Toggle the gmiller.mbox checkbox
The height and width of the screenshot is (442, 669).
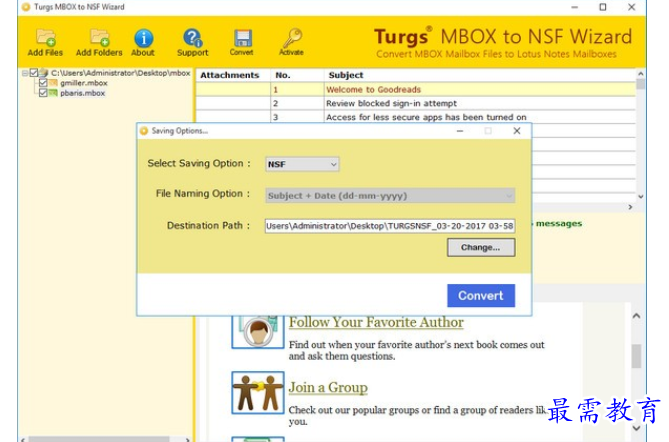(x=43, y=83)
